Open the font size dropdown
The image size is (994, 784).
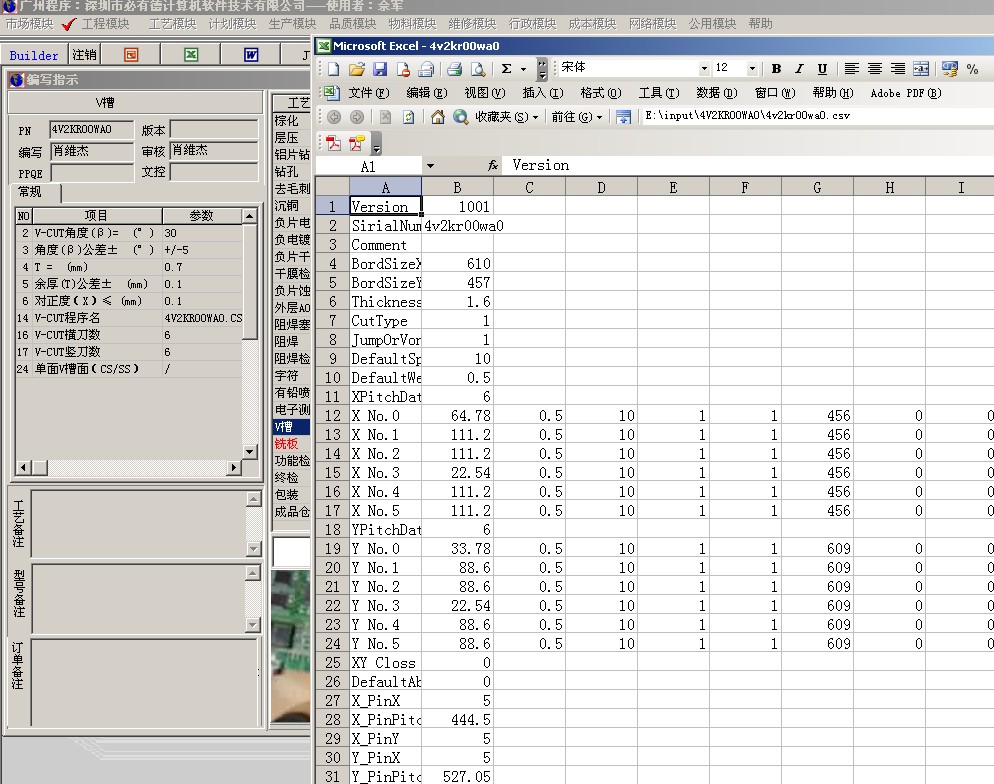(752, 68)
